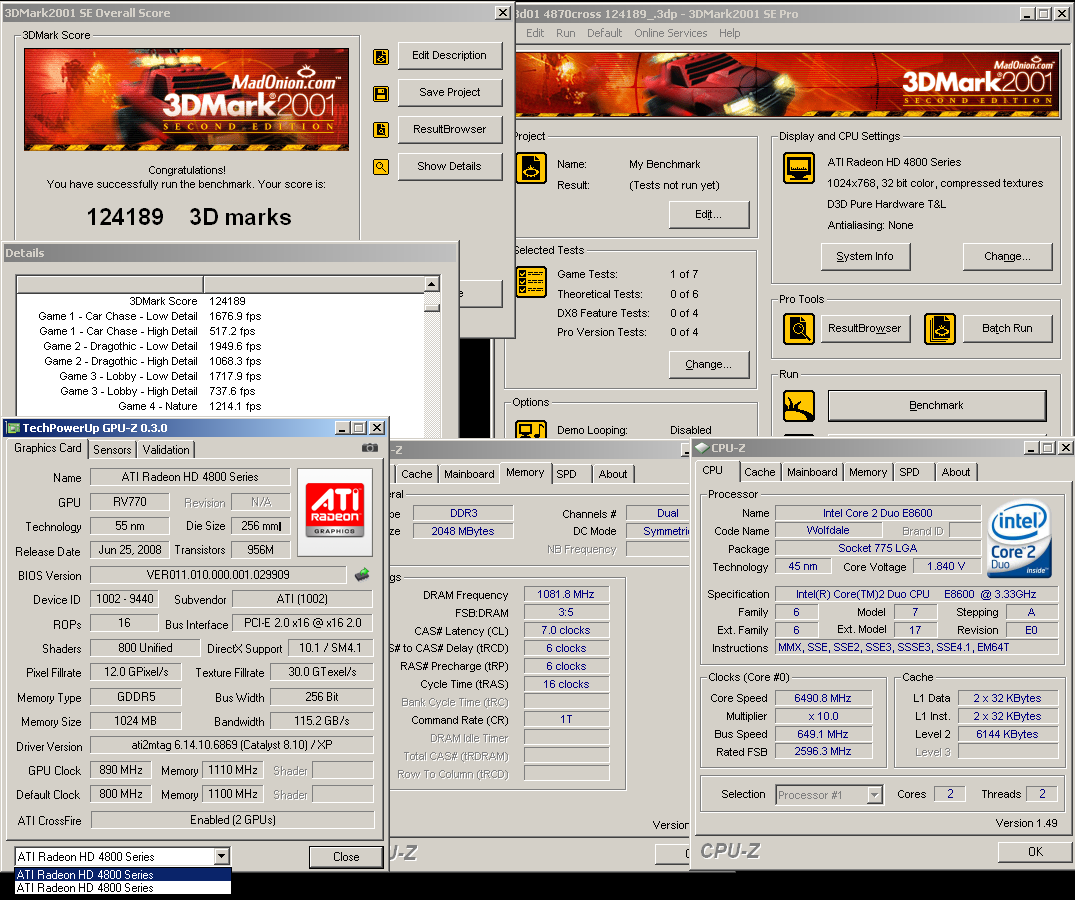
Task: Click the Display and CPU Settings monitor icon
Action: coord(799,168)
